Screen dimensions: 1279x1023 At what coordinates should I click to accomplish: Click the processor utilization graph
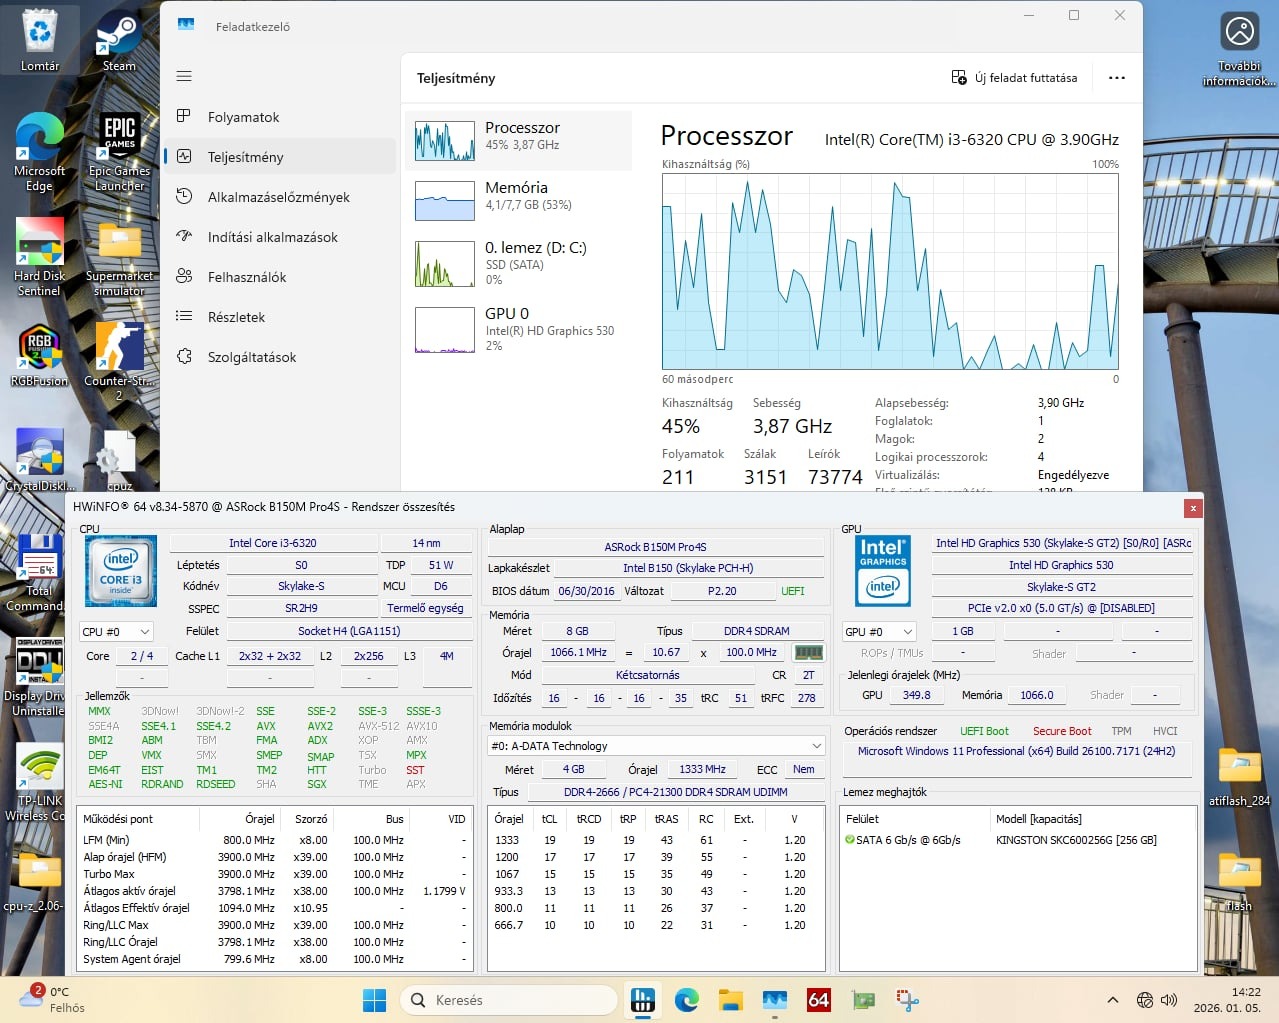(890, 272)
